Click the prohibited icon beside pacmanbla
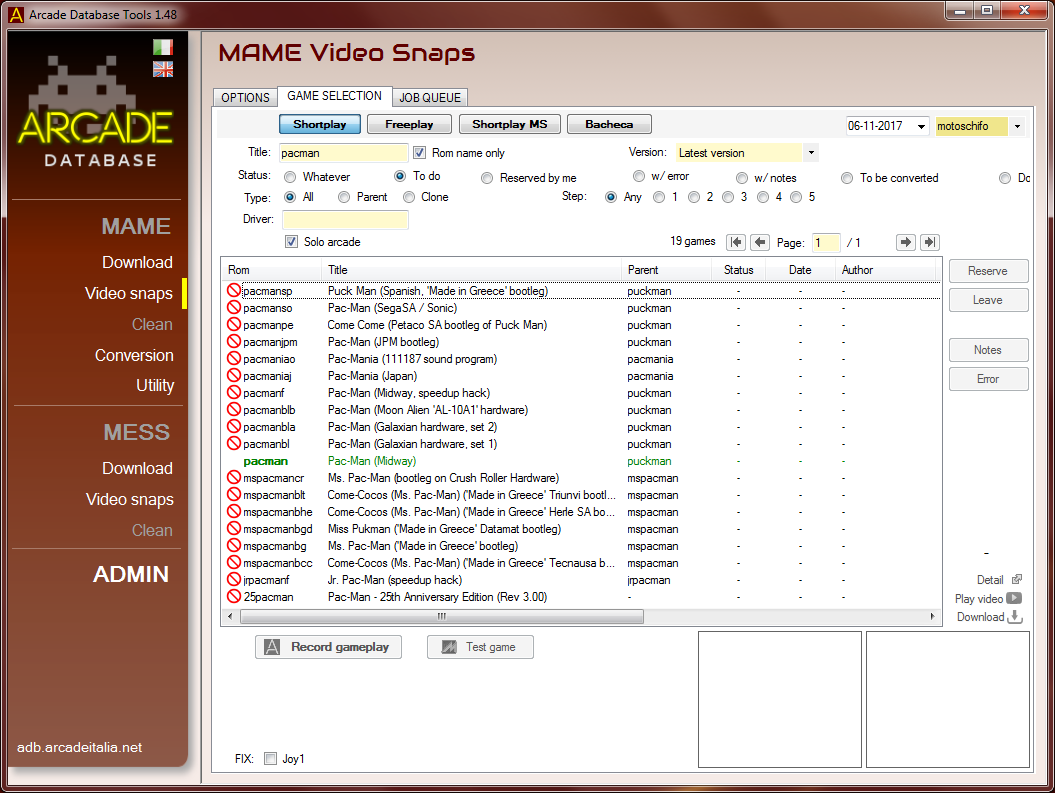 233,426
